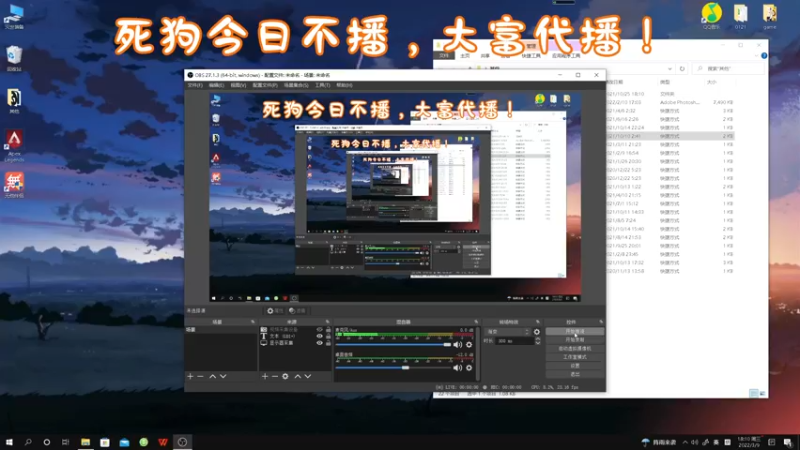
Task: Expand the File Explorer address bar dropdown
Action: [669, 68]
